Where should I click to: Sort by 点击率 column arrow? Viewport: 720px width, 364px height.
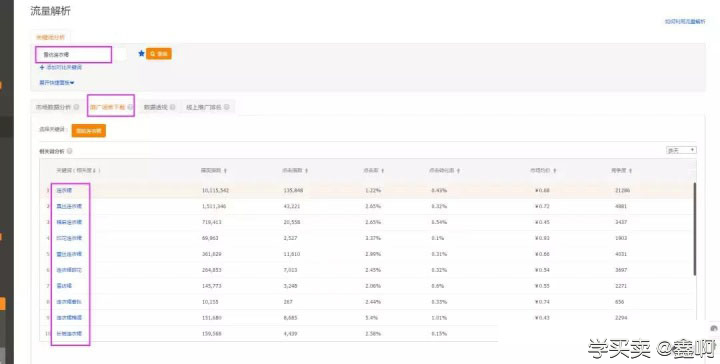[382, 171]
